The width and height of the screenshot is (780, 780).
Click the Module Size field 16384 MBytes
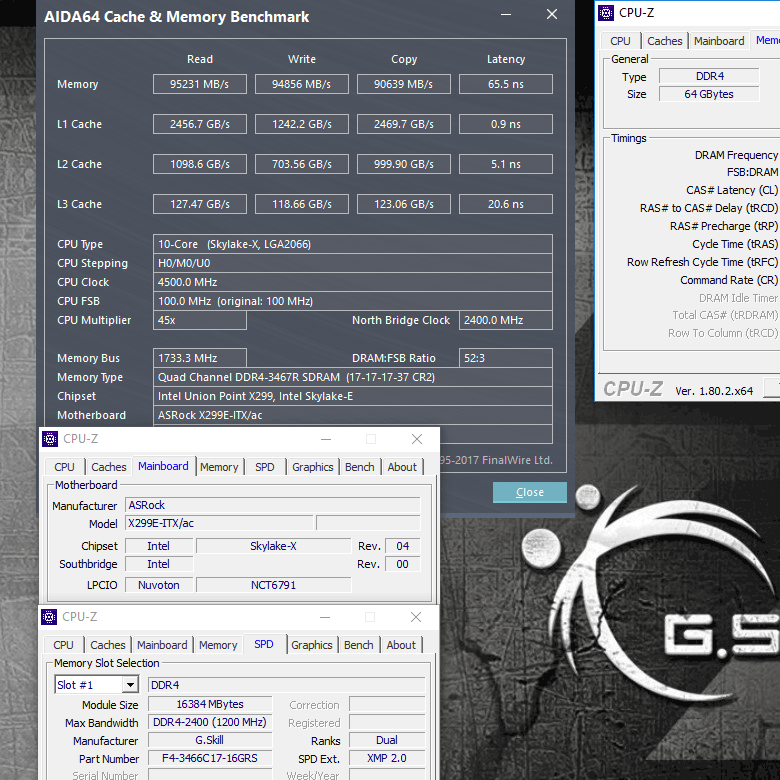(210, 704)
